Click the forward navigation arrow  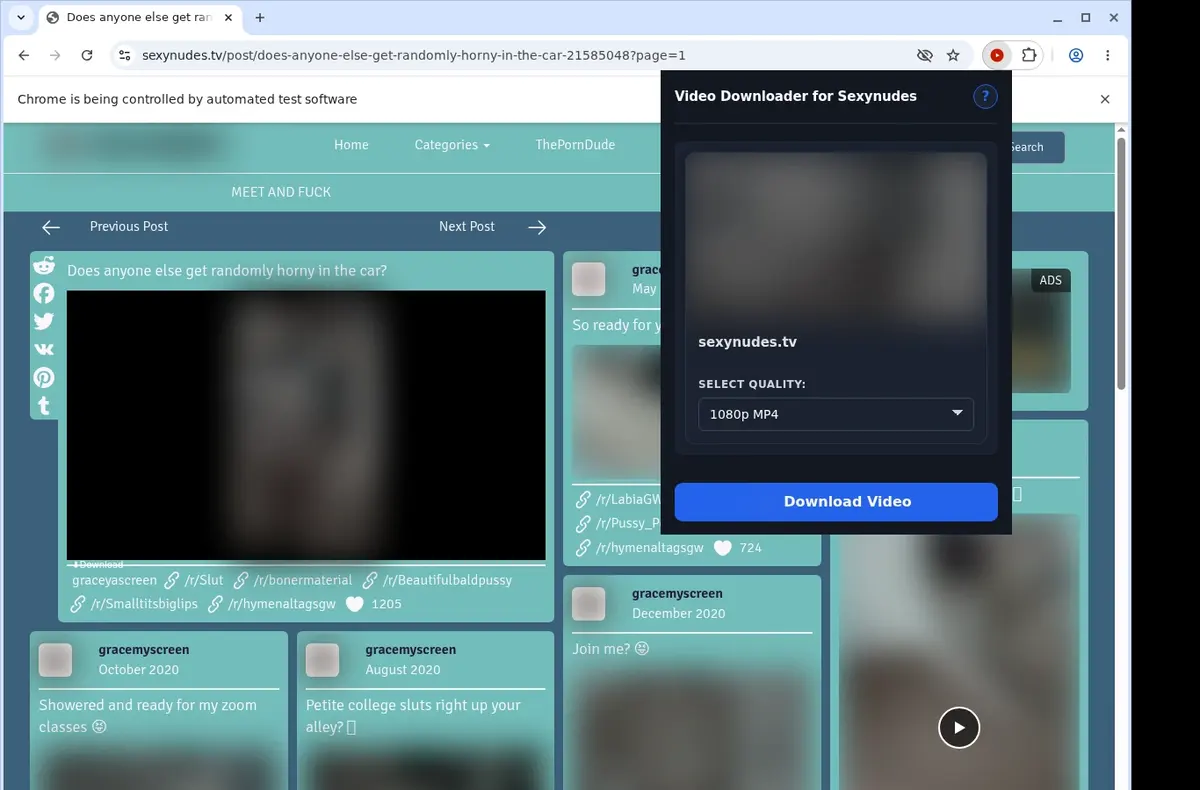tap(55, 56)
